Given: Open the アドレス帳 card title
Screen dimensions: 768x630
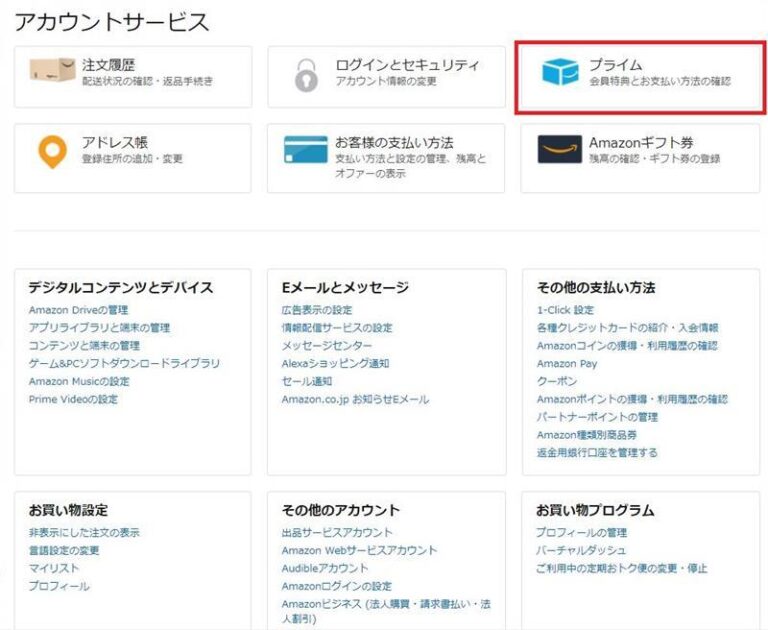Looking at the screenshot, I should pos(115,143).
